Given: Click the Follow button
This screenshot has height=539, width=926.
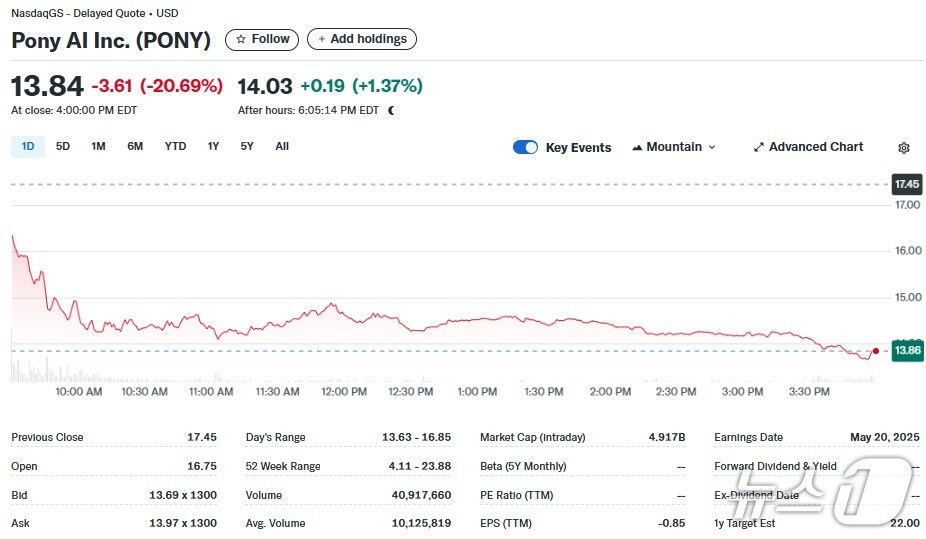Looking at the screenshot, I should (x=262, y=39).
